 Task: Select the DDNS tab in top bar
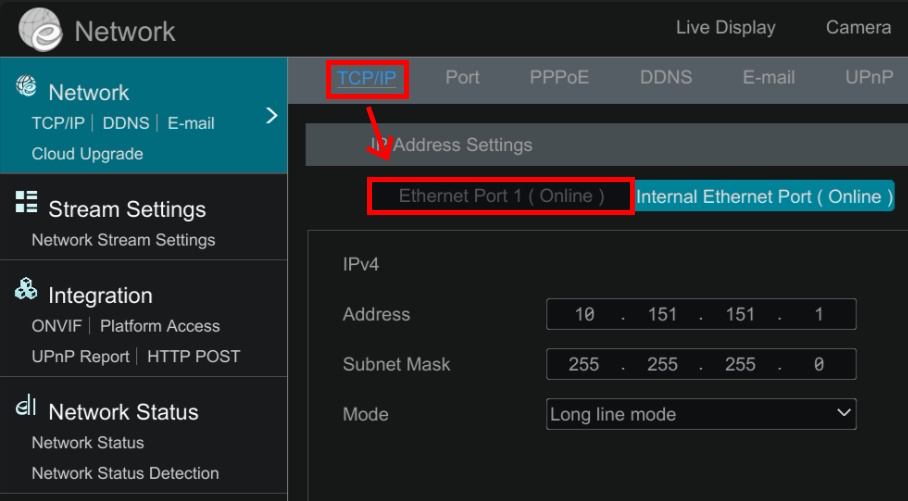665,78
